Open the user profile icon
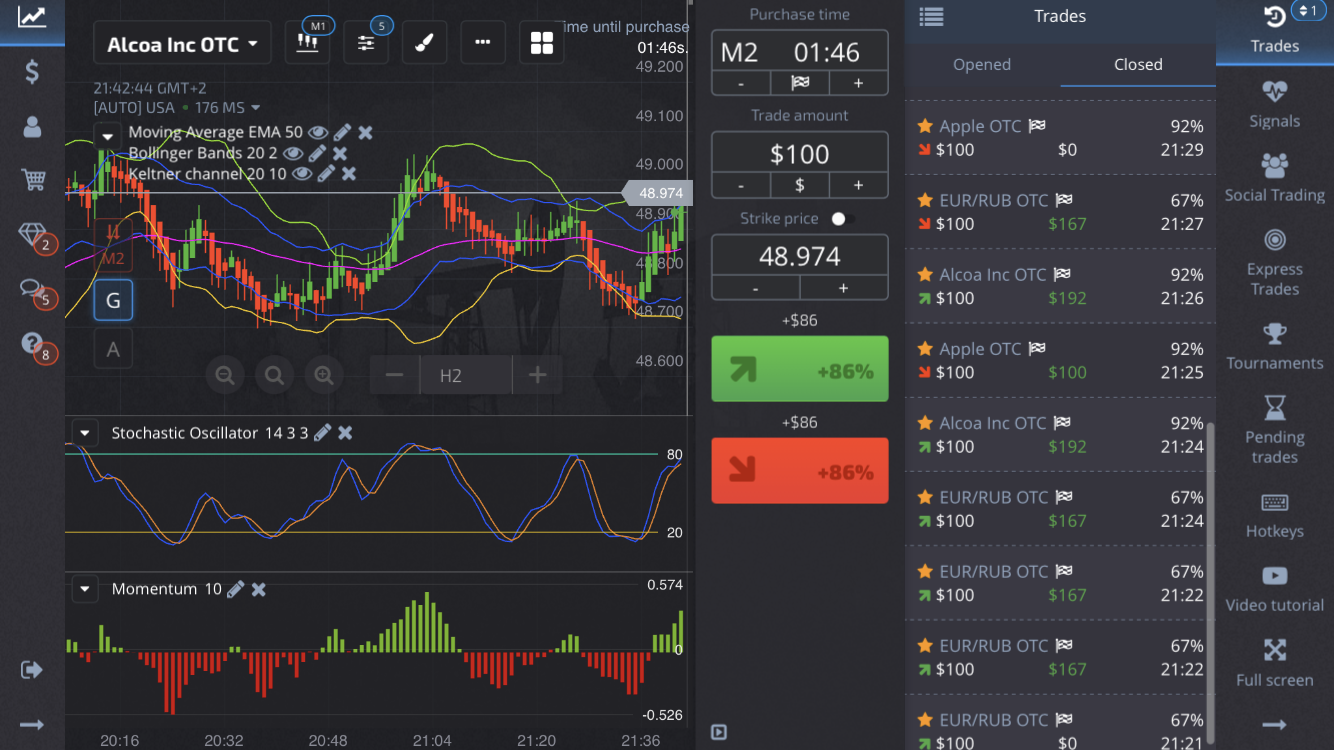This screenshot has height=750, width=1334. pos(32,126)
